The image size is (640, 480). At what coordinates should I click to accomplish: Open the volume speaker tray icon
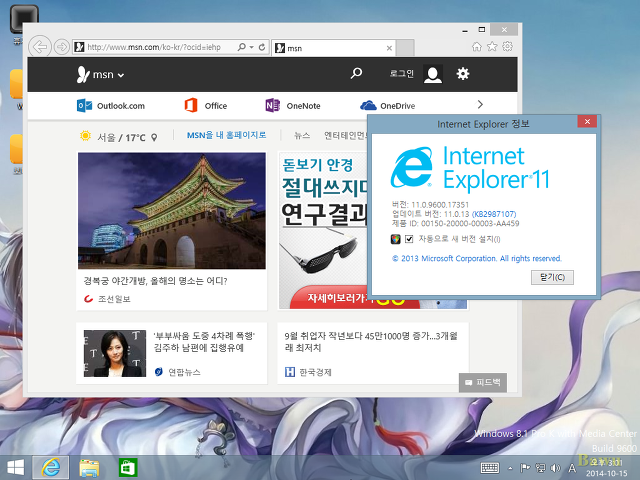pyautogui.click(x=556, y=468)
